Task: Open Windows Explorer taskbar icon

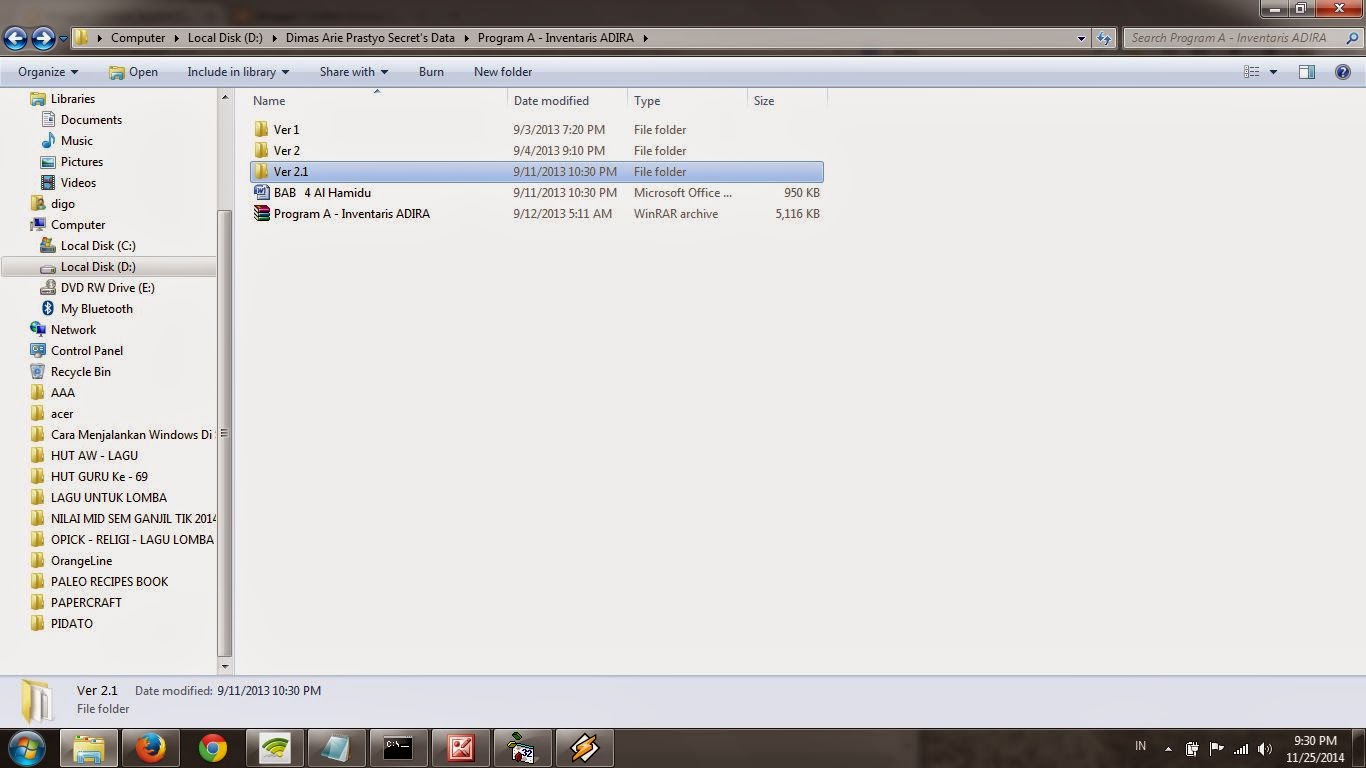Action: click(x=88, y=748)
